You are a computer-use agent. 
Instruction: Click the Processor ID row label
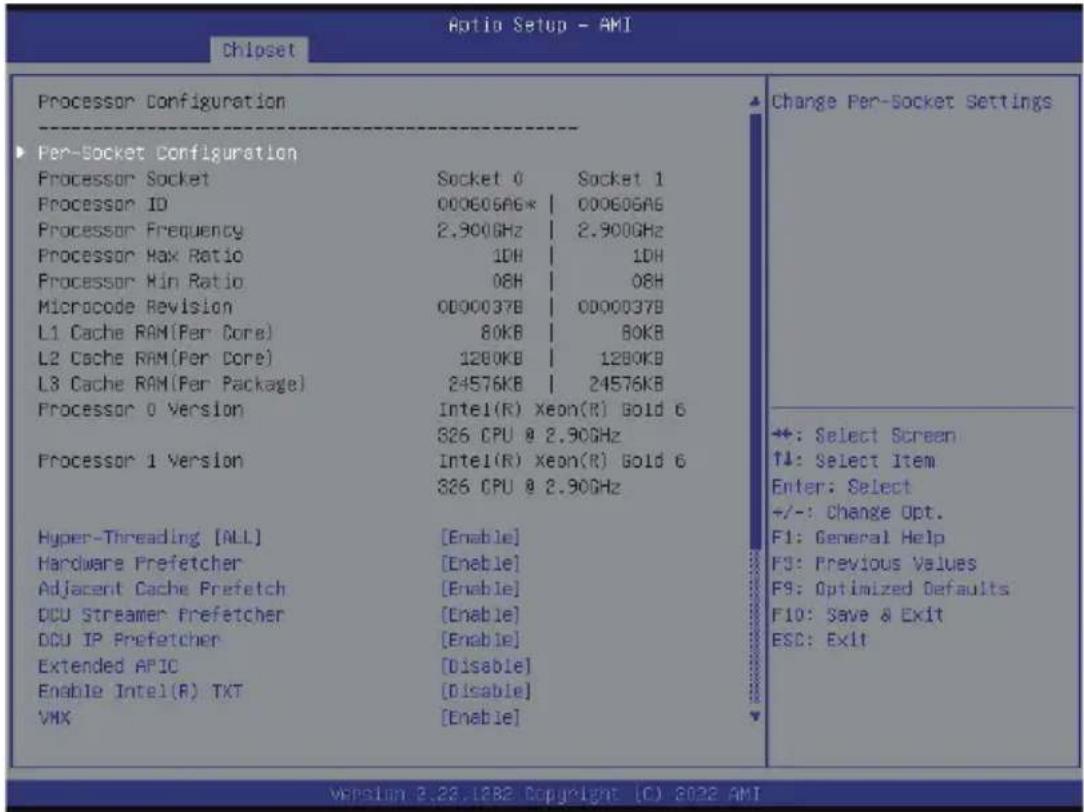[x=102, y=205]
